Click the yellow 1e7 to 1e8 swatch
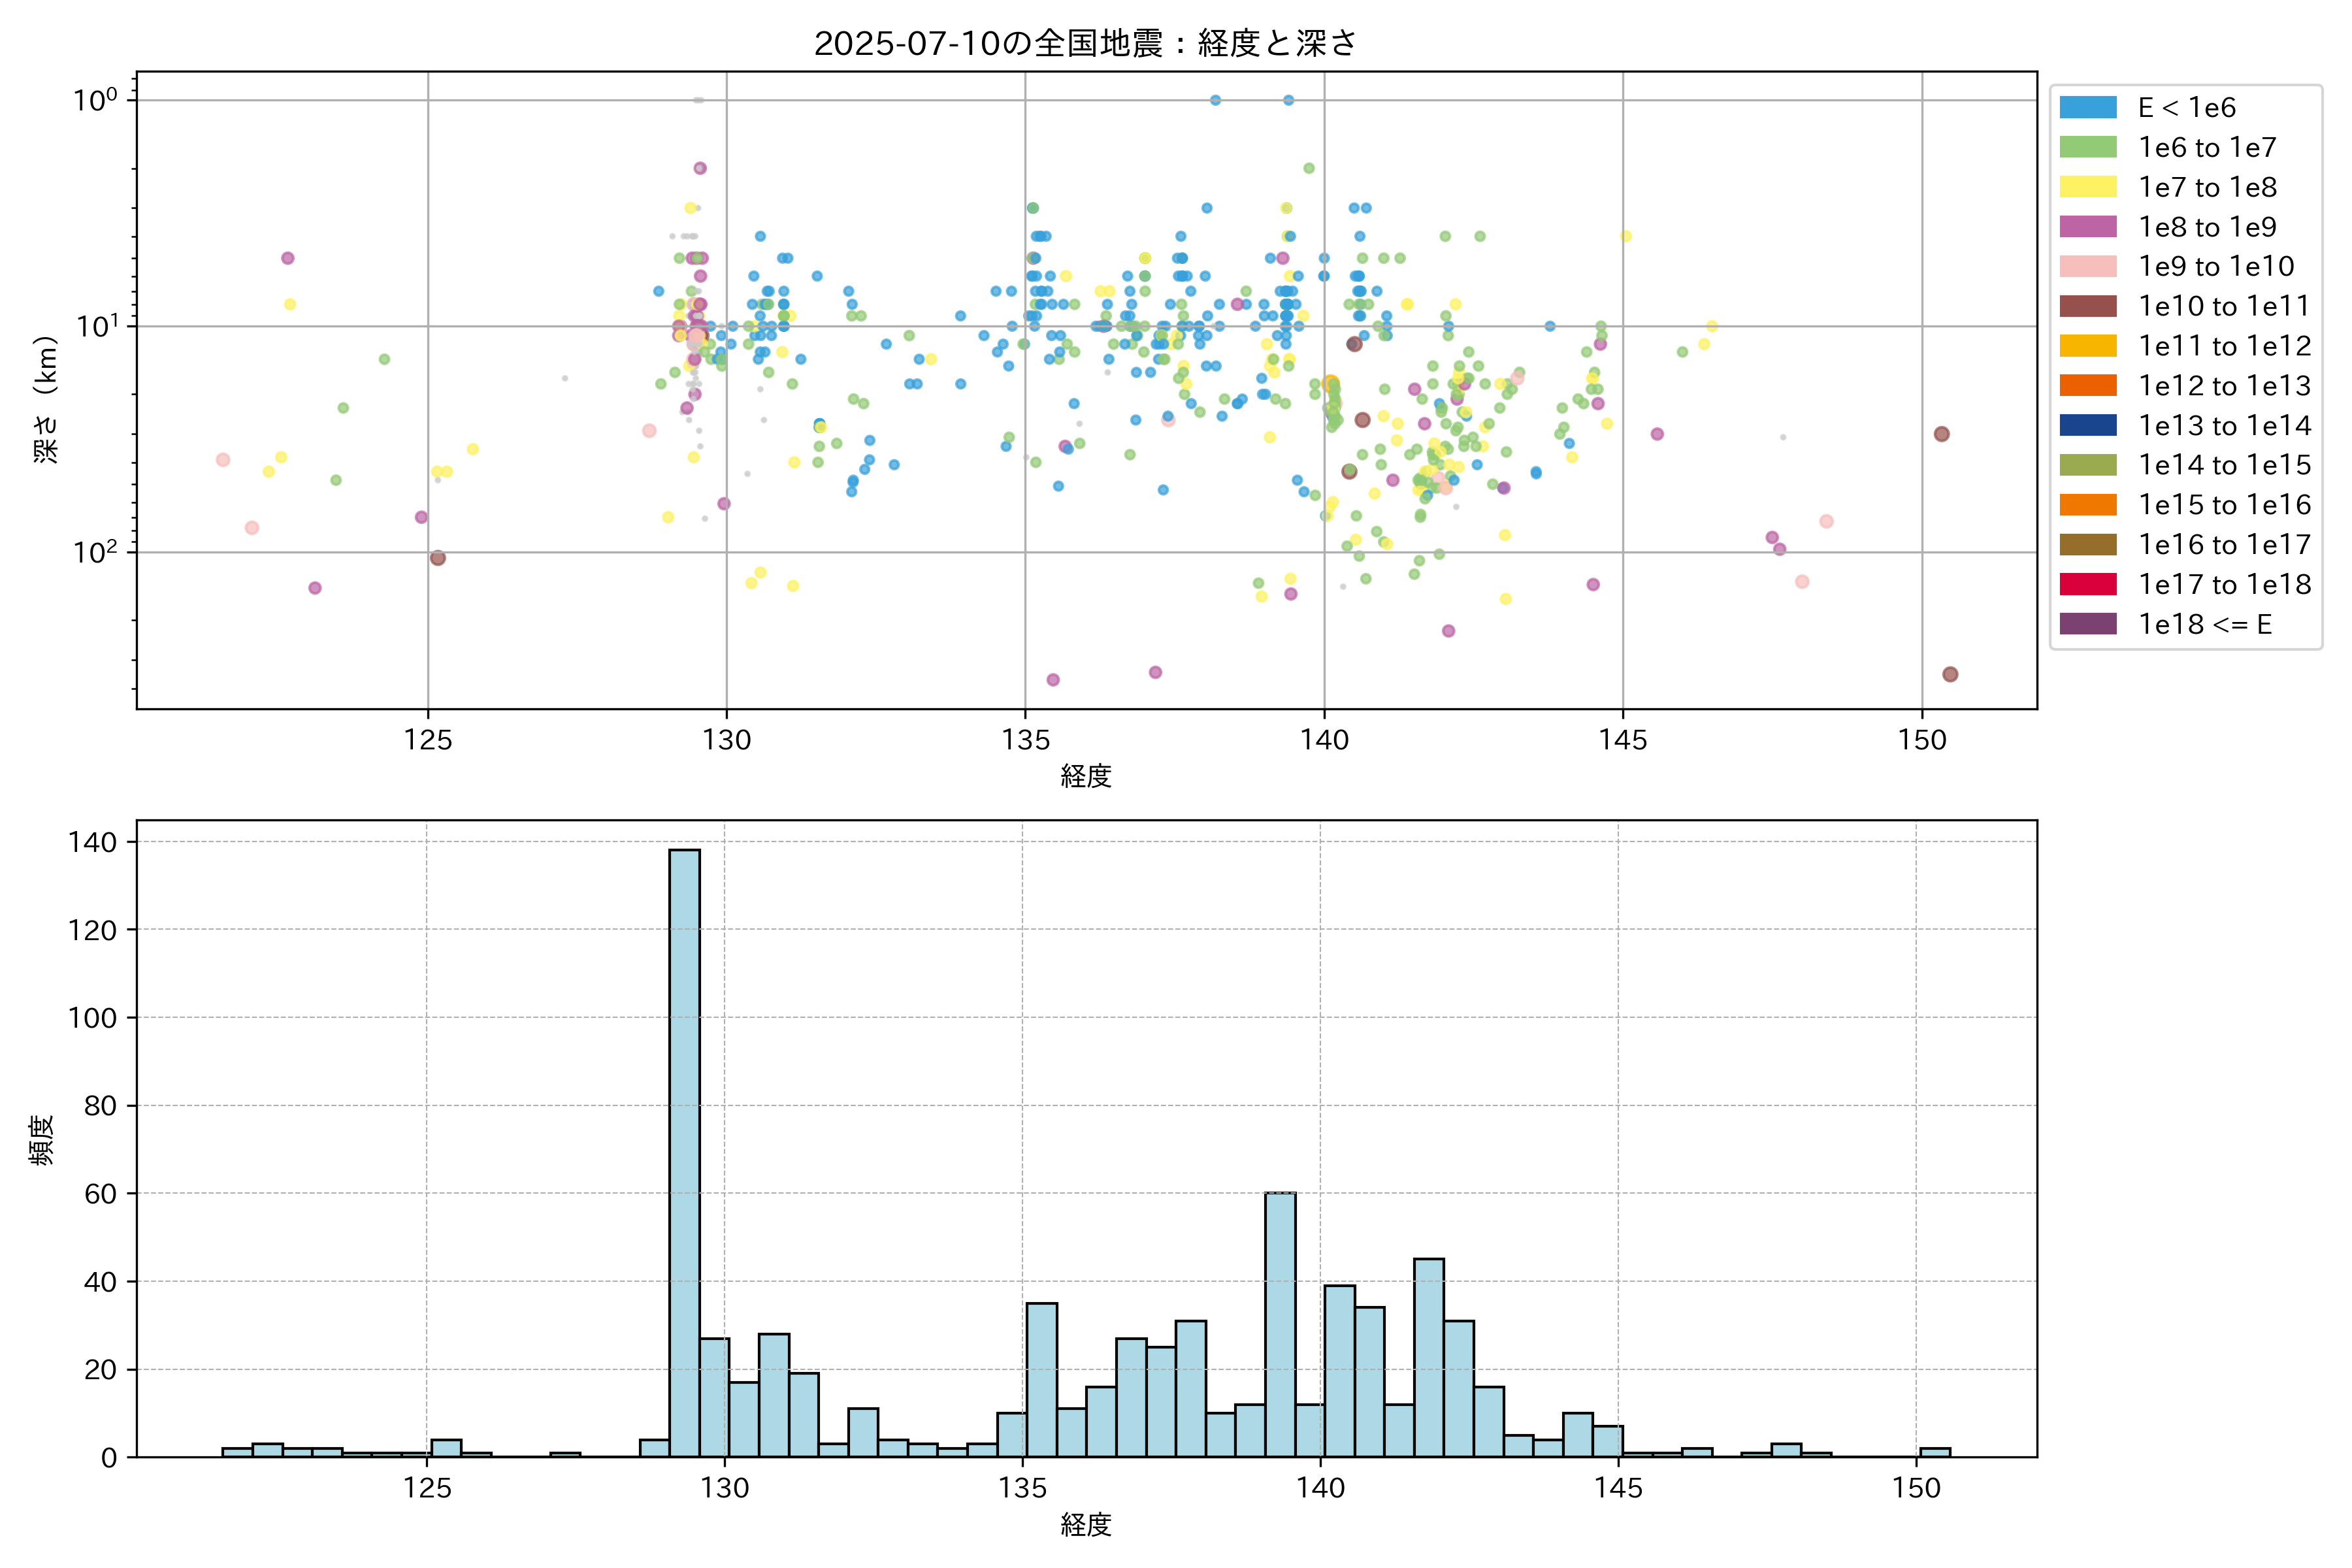2352x1568 pixels. (2087, 187)
